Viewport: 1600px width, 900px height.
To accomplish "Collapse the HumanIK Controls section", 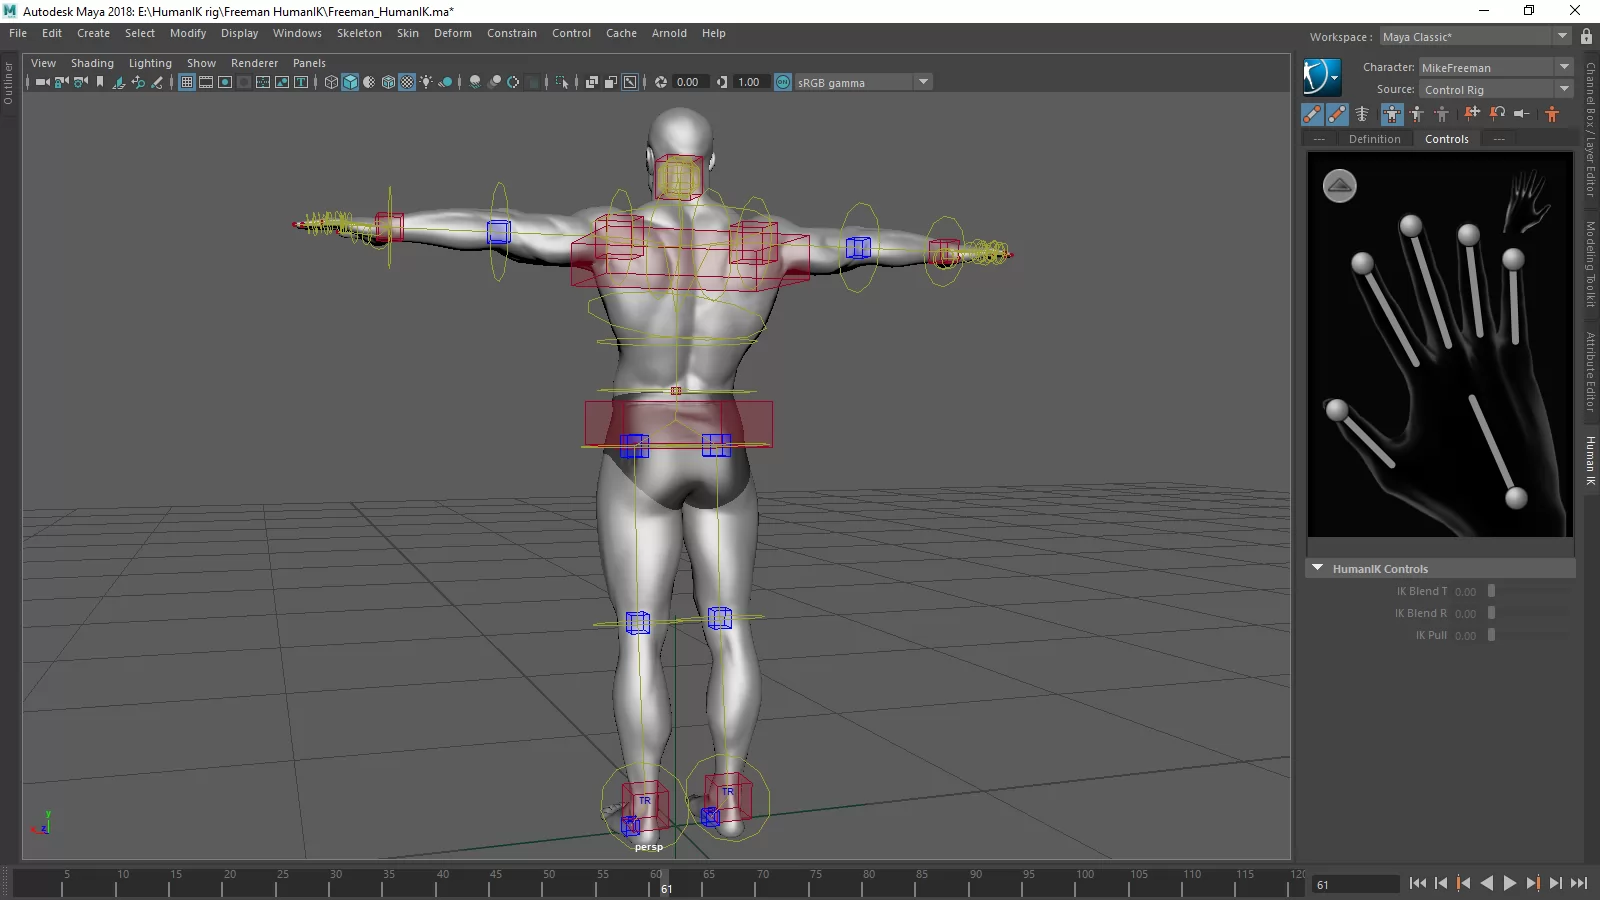I will click(x=1318, y=568).
